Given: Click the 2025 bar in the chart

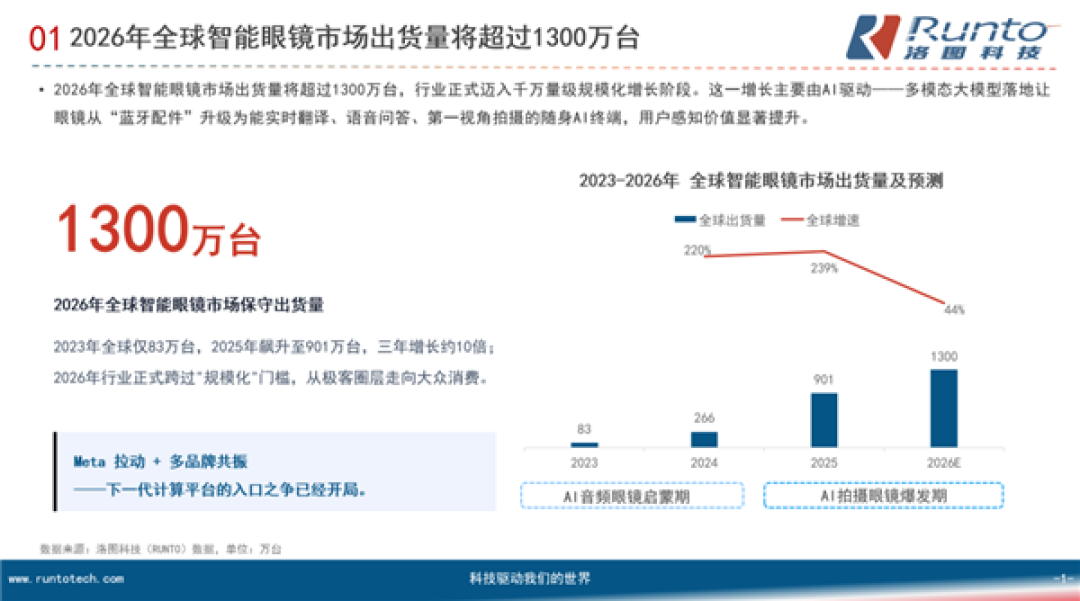Looking at the screenshot, I should pyautogui.click(x=824, y=420).
